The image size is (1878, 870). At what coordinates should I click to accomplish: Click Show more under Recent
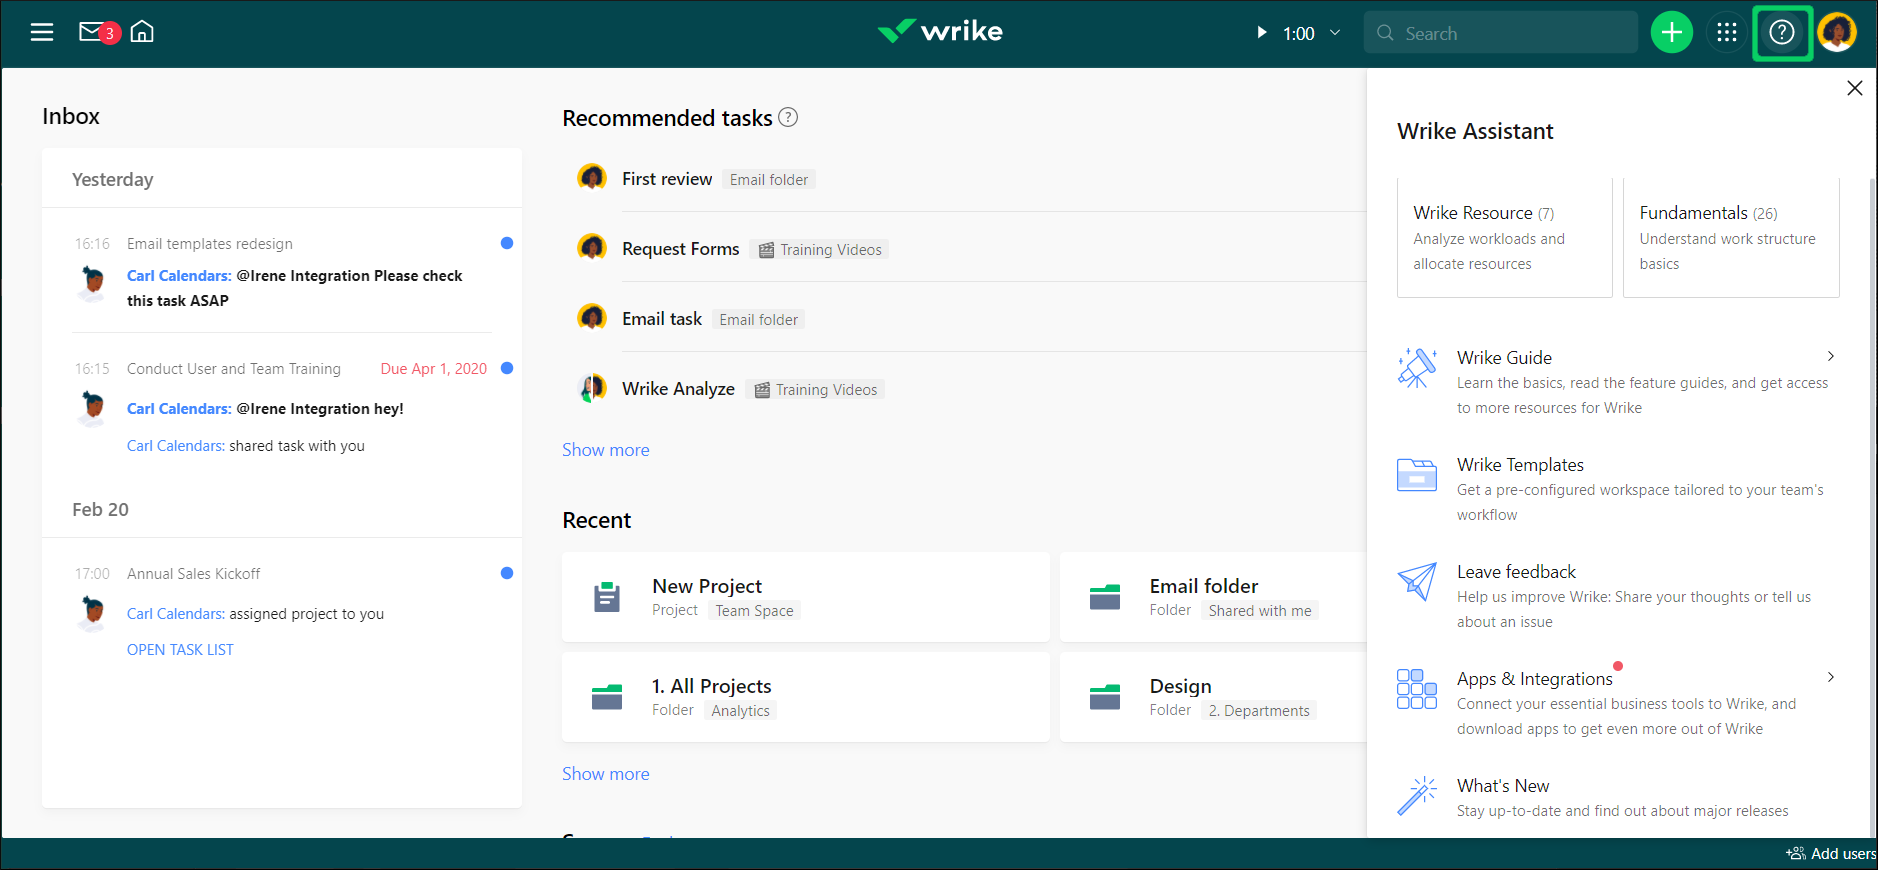coord(606,774)
